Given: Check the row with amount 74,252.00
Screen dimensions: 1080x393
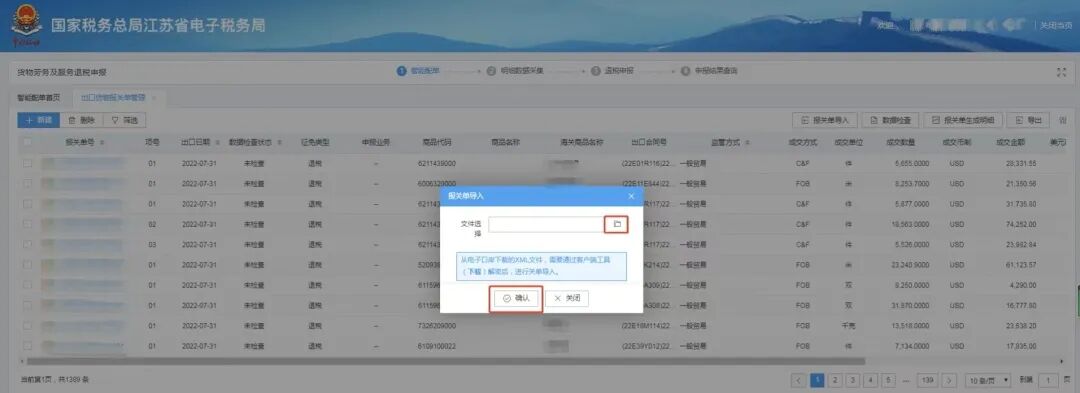Looking at the screenshot, I should 27,224.
